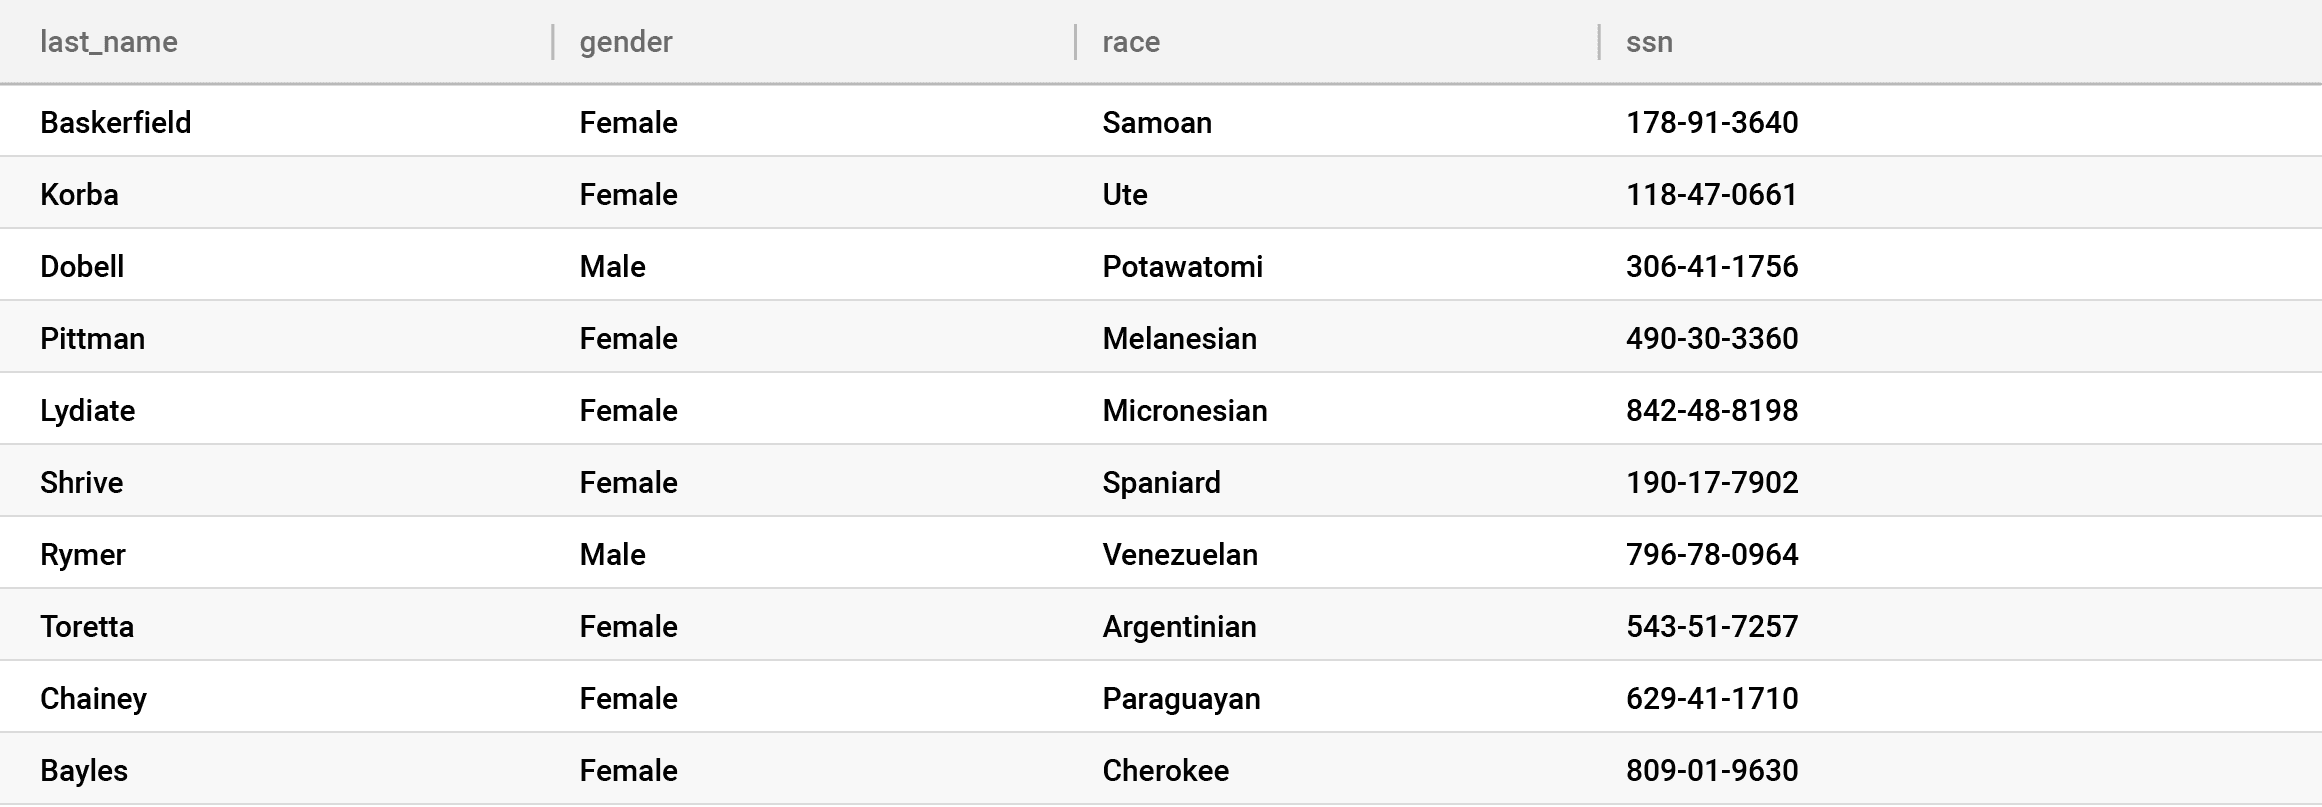Click the SSN cell 490-30-3360
This screenshot has height=807, width=2322.
click(x=1711, y=338)
